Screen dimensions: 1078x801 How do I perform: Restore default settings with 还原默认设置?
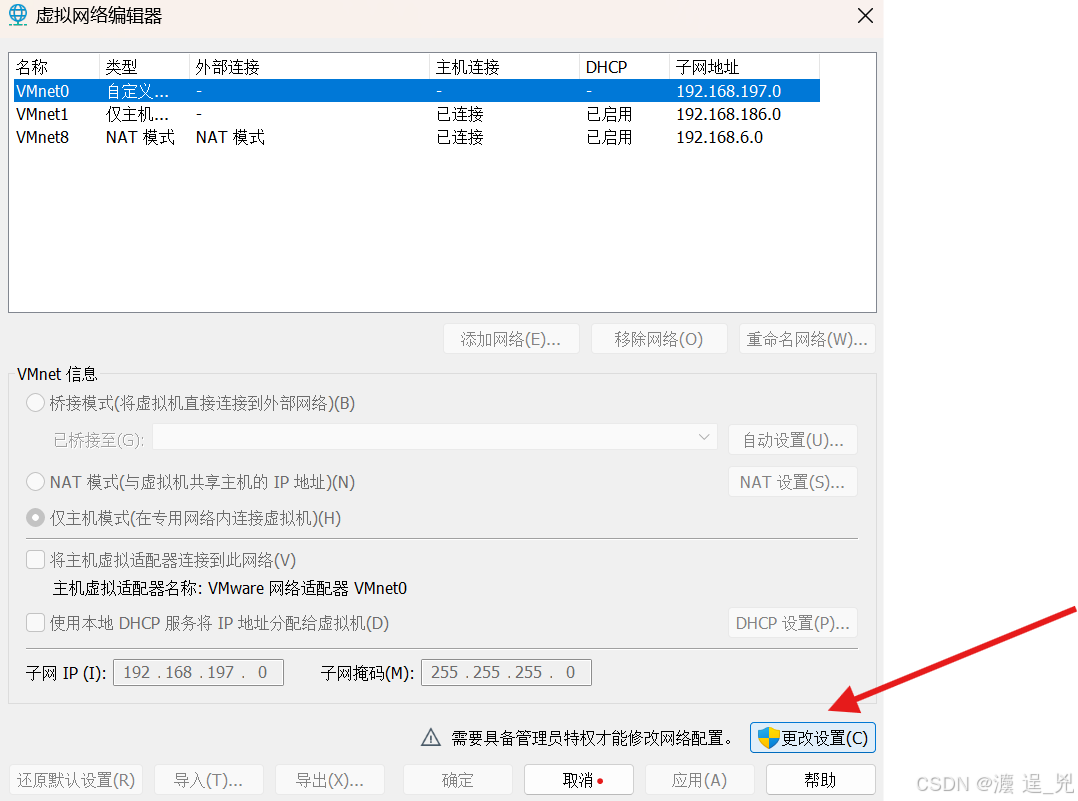(x=75, y=779)
